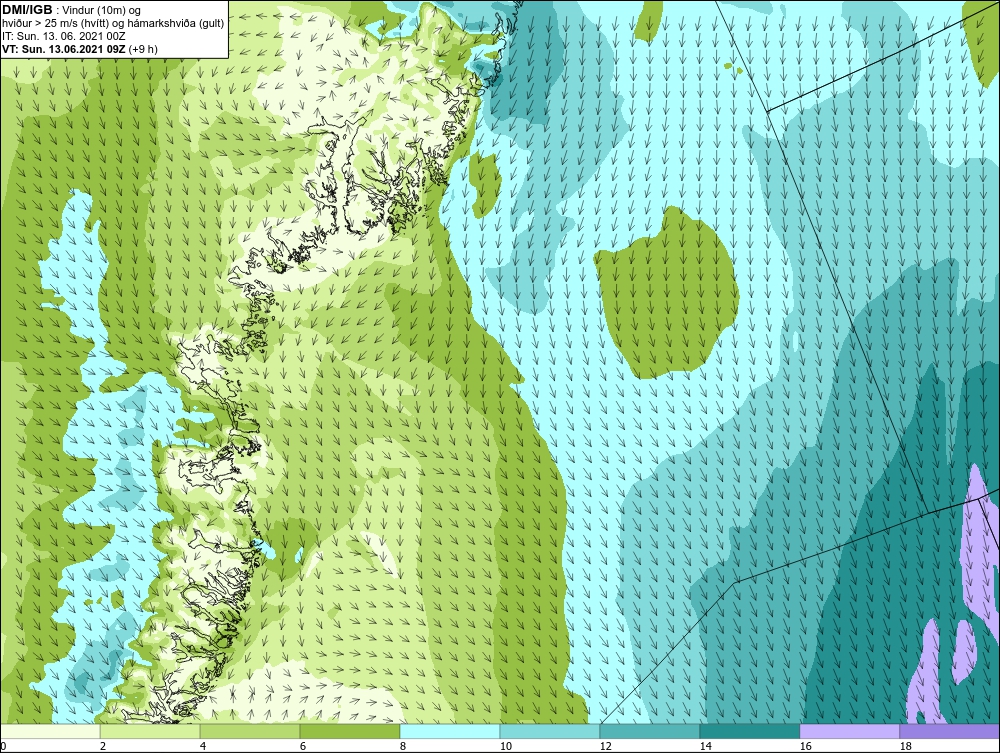Click the 4–6 m/s green legend swatch

[250, 731]
